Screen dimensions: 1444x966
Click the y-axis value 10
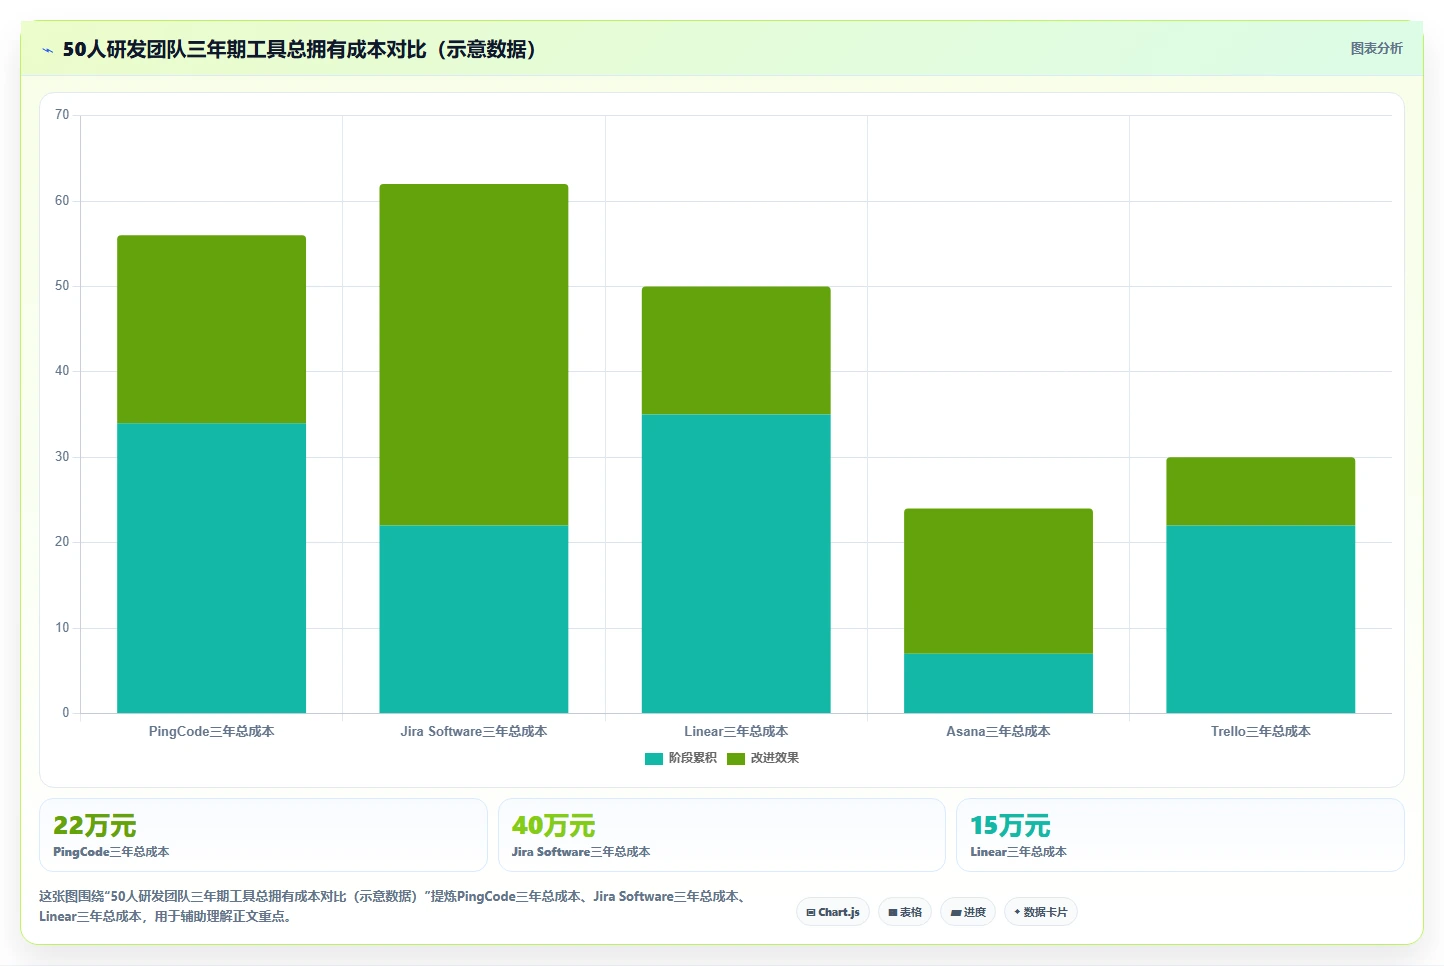[x=62, y=628]
